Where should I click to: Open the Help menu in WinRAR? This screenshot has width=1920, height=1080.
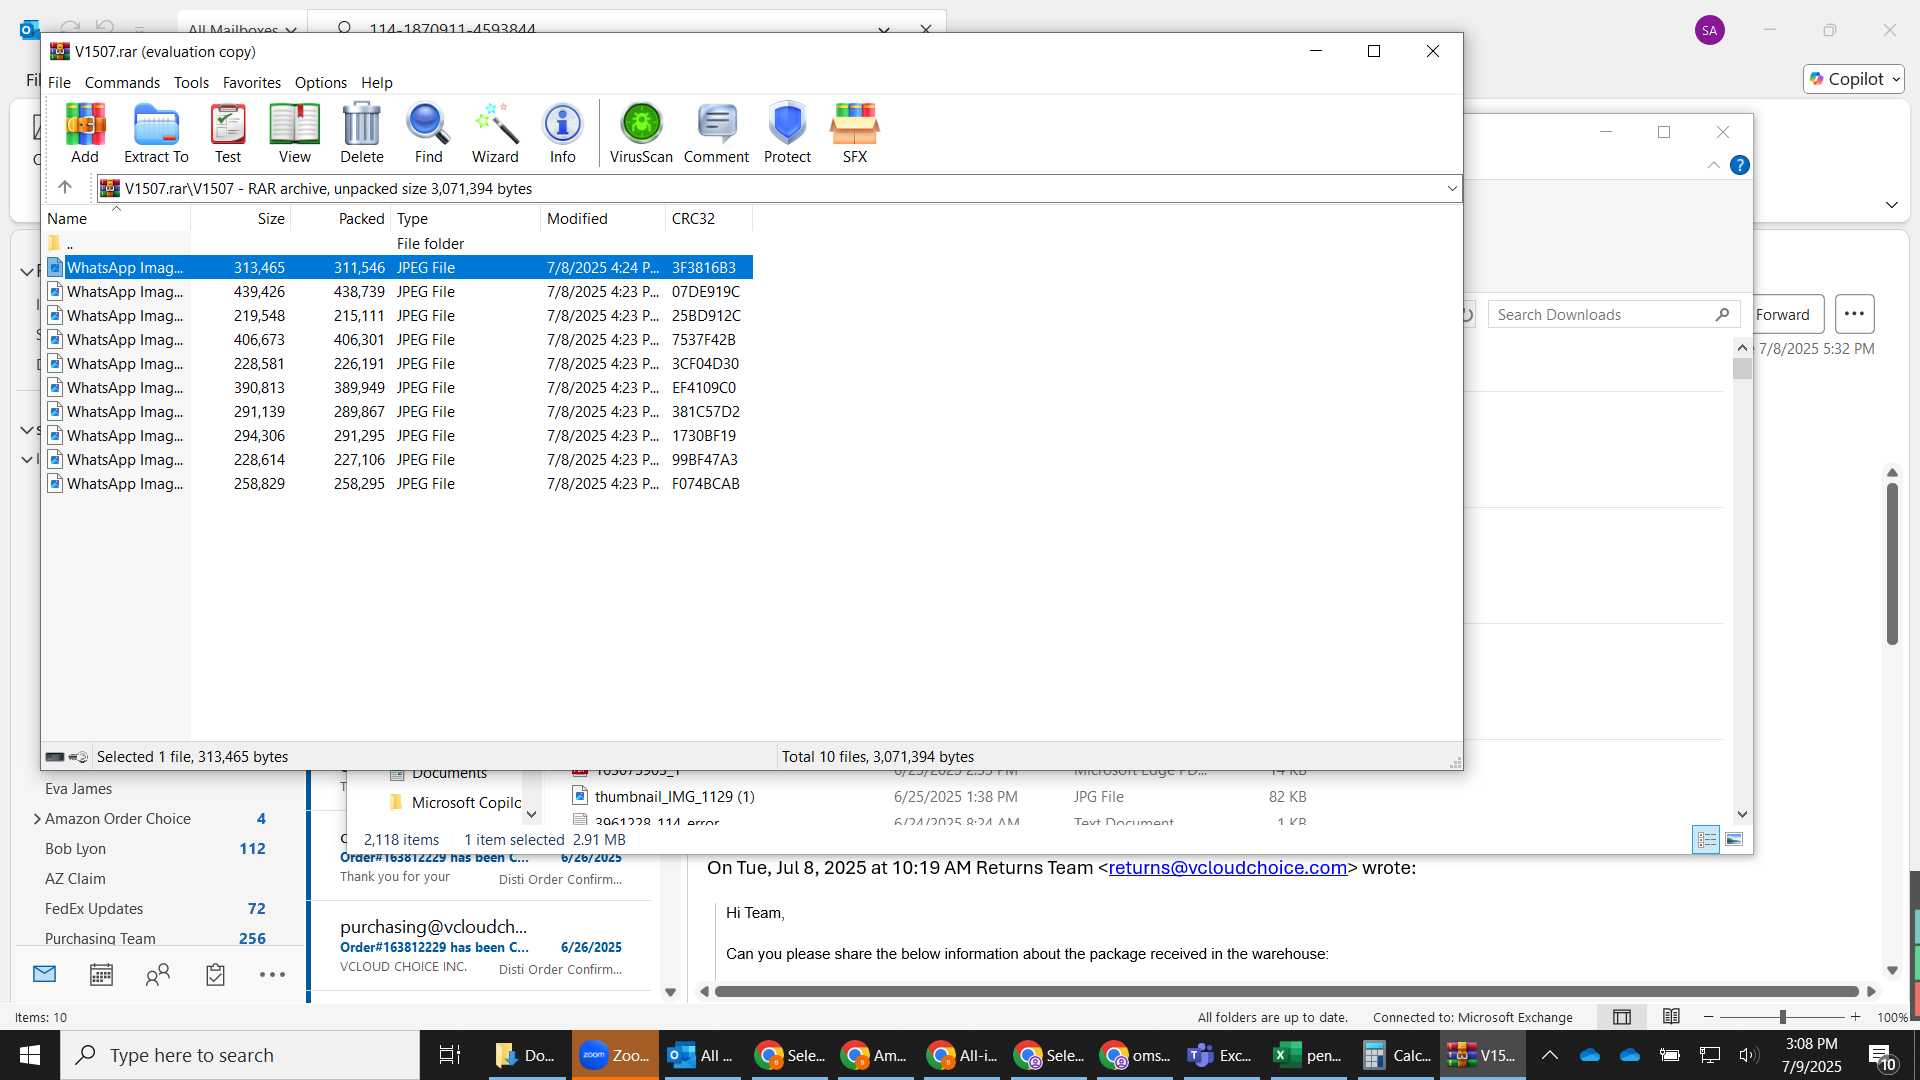click(x=376, y=82)
